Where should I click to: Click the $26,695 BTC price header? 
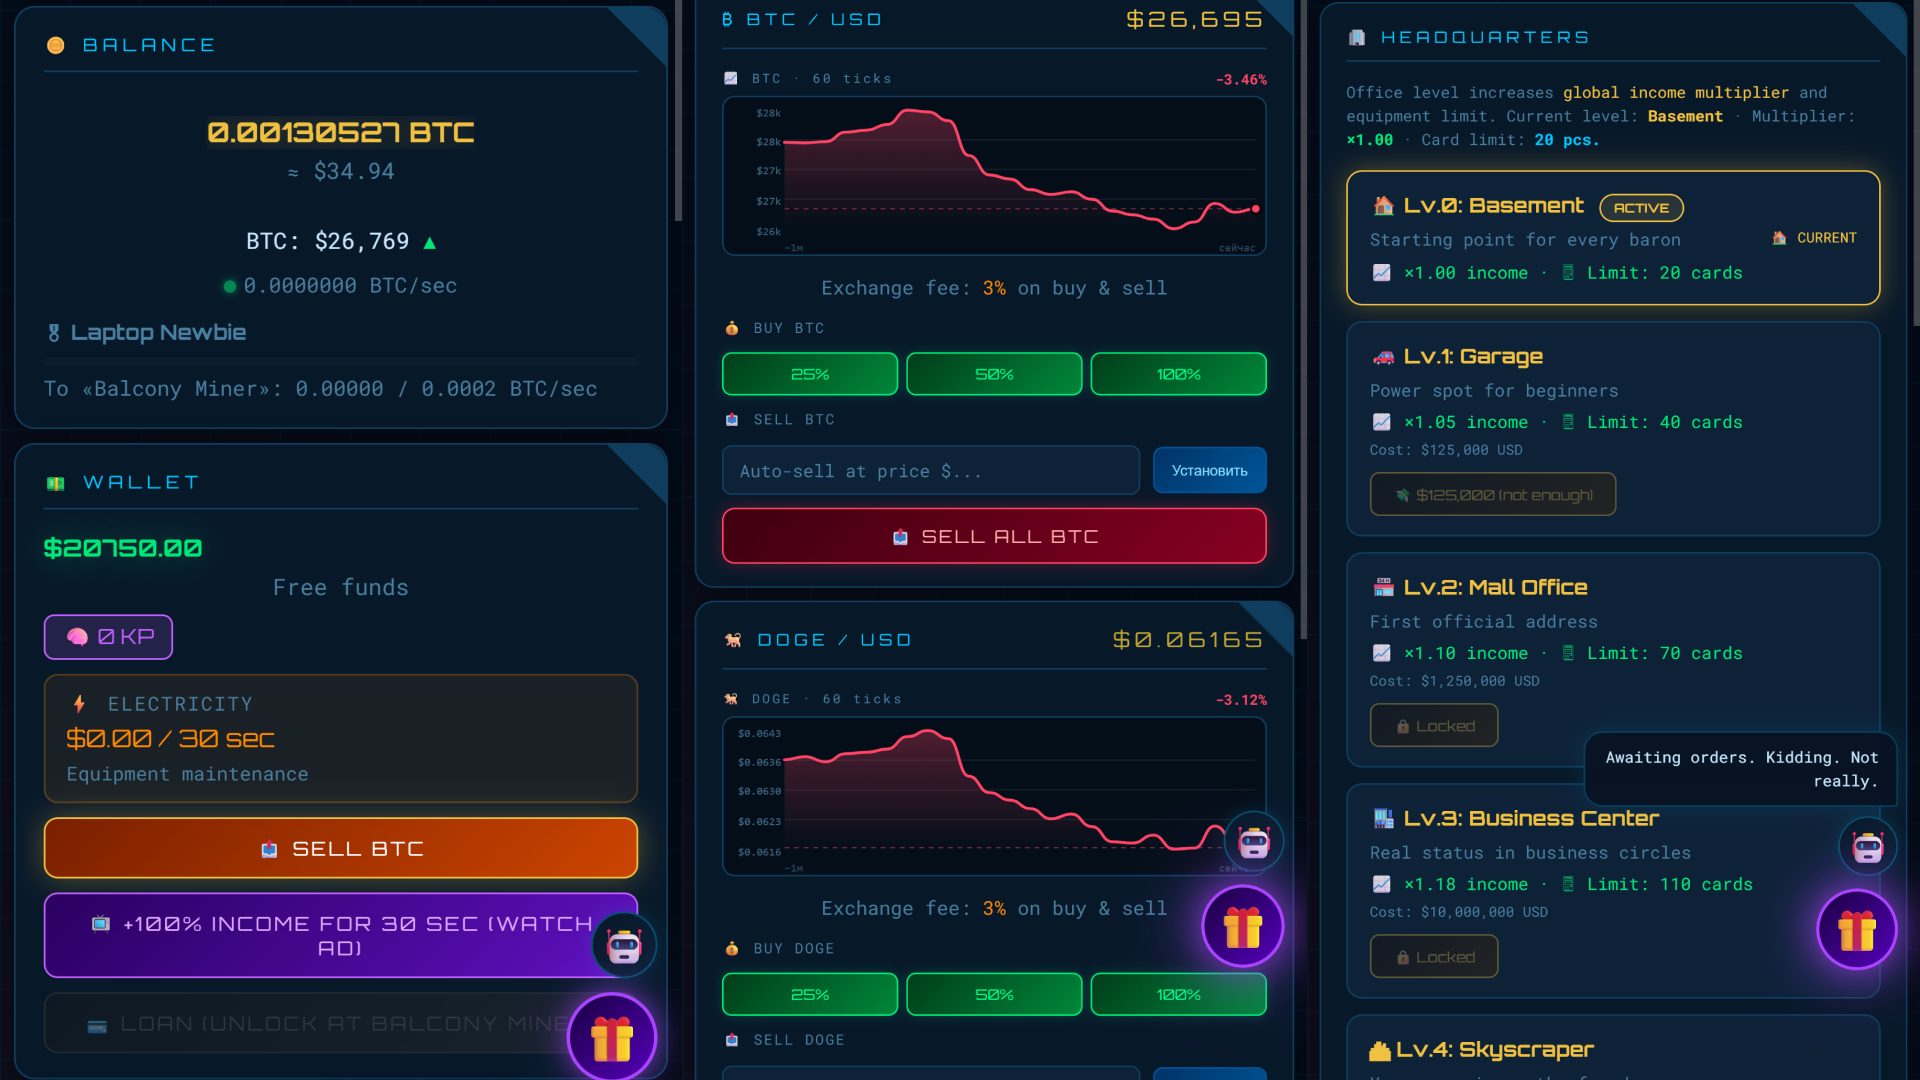1195,20
